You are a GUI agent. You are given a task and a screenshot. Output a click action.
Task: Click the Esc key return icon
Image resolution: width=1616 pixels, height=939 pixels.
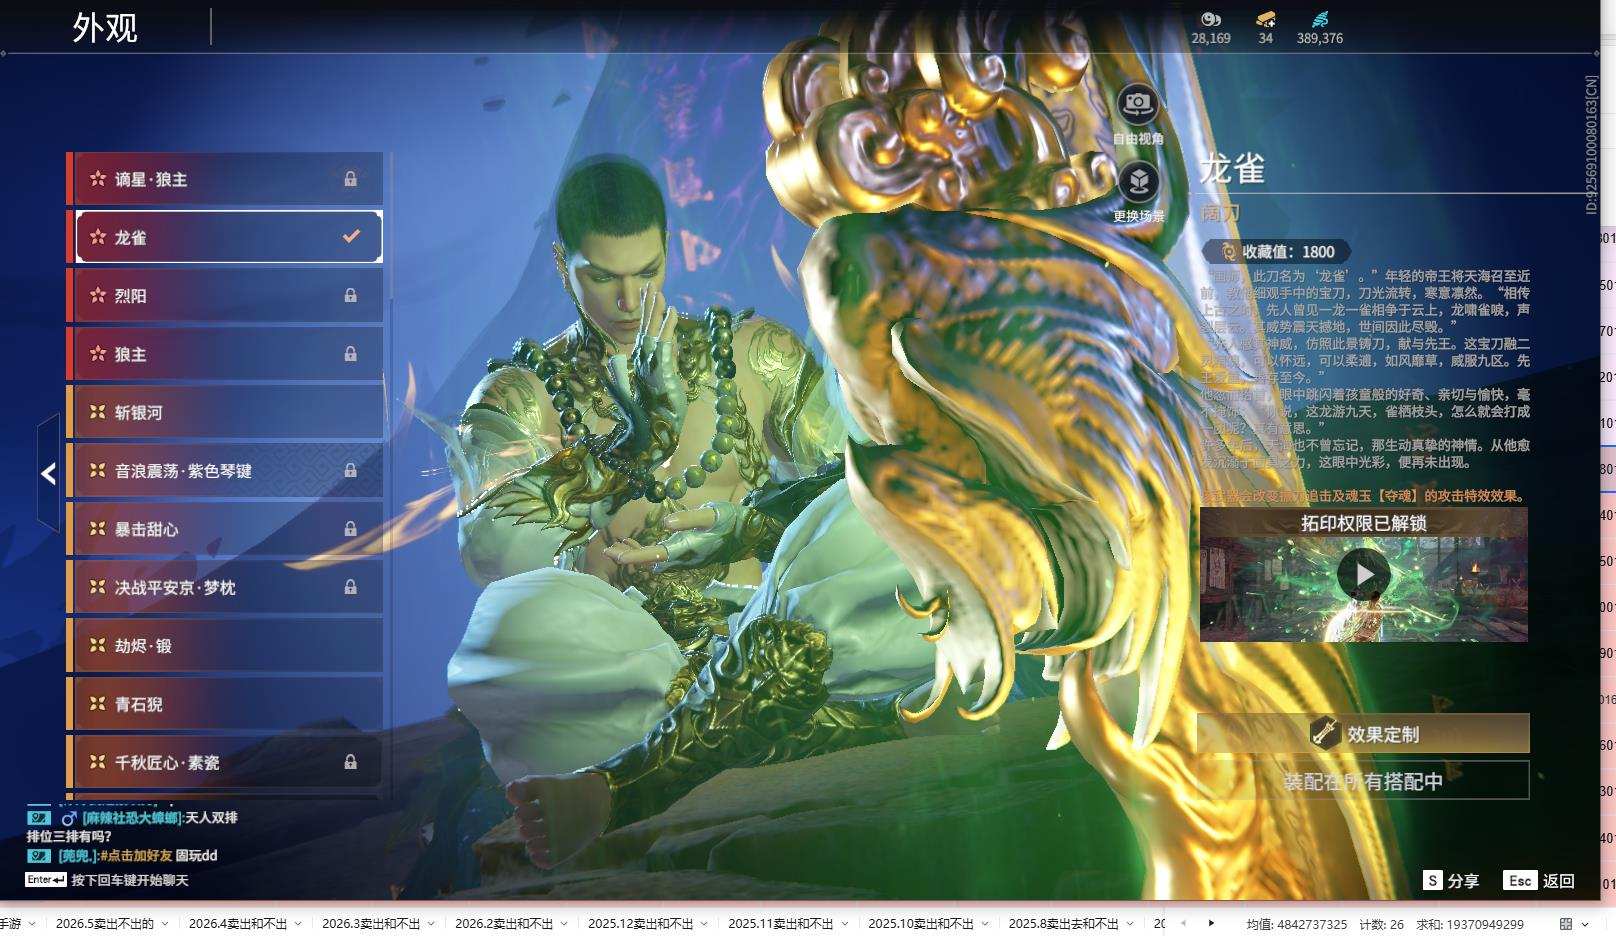[x=1520, y=880]
